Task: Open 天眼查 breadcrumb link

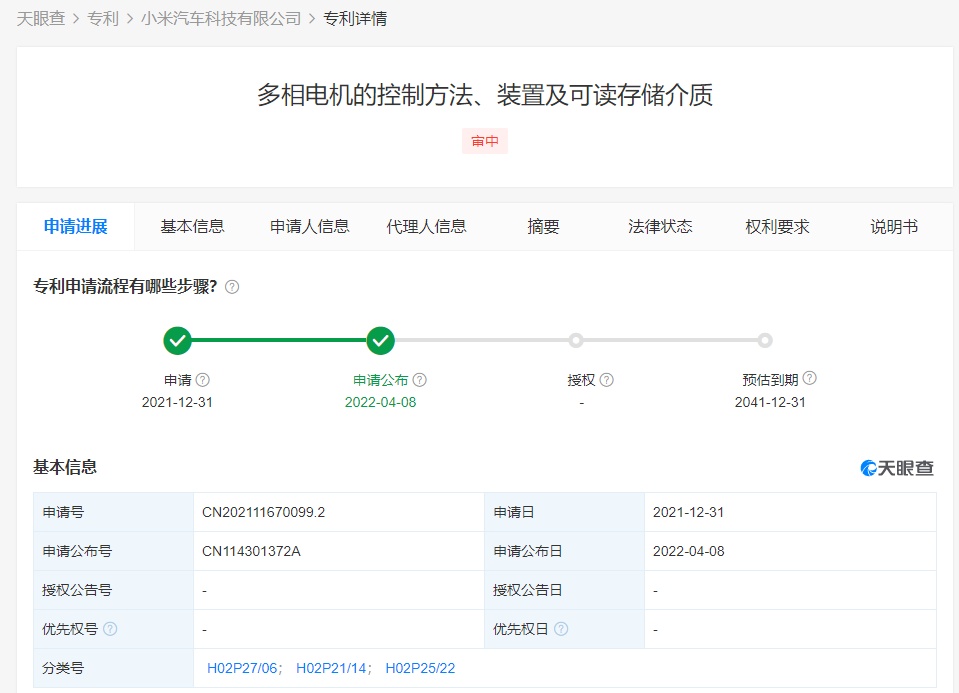Action: click(41, 19)
